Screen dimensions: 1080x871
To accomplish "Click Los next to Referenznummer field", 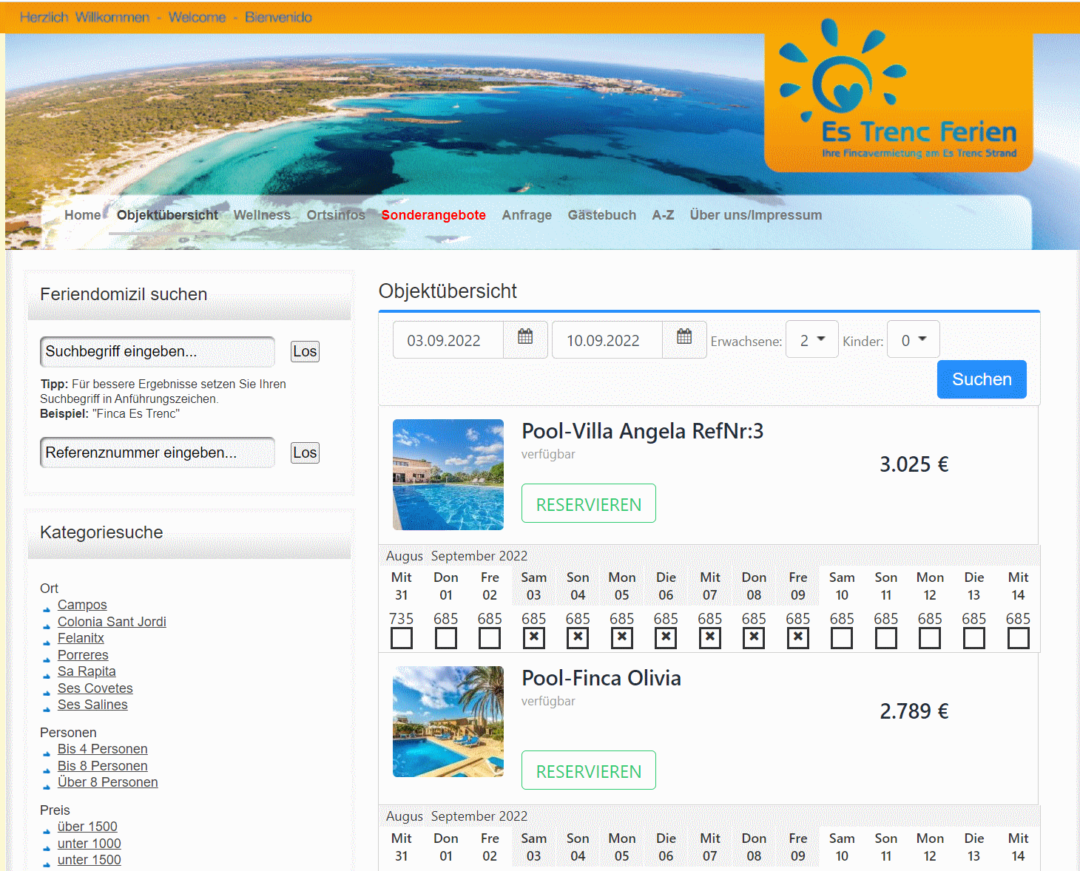I will (305, 453).
